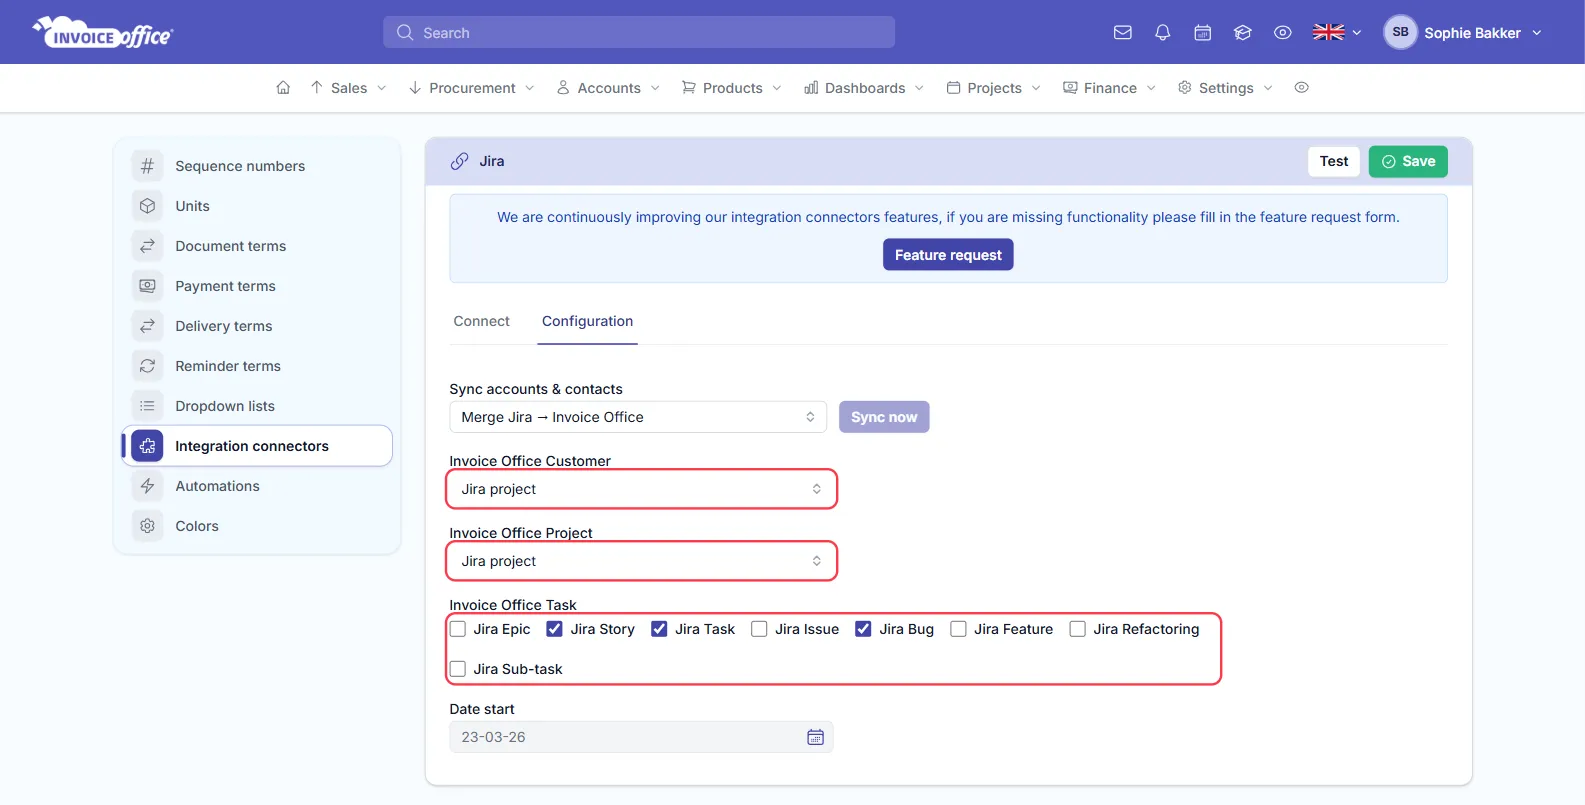Tick the Jira Sub-task checkbox
The height and width of the screenshot is (805, 1585).
[458, 669]
